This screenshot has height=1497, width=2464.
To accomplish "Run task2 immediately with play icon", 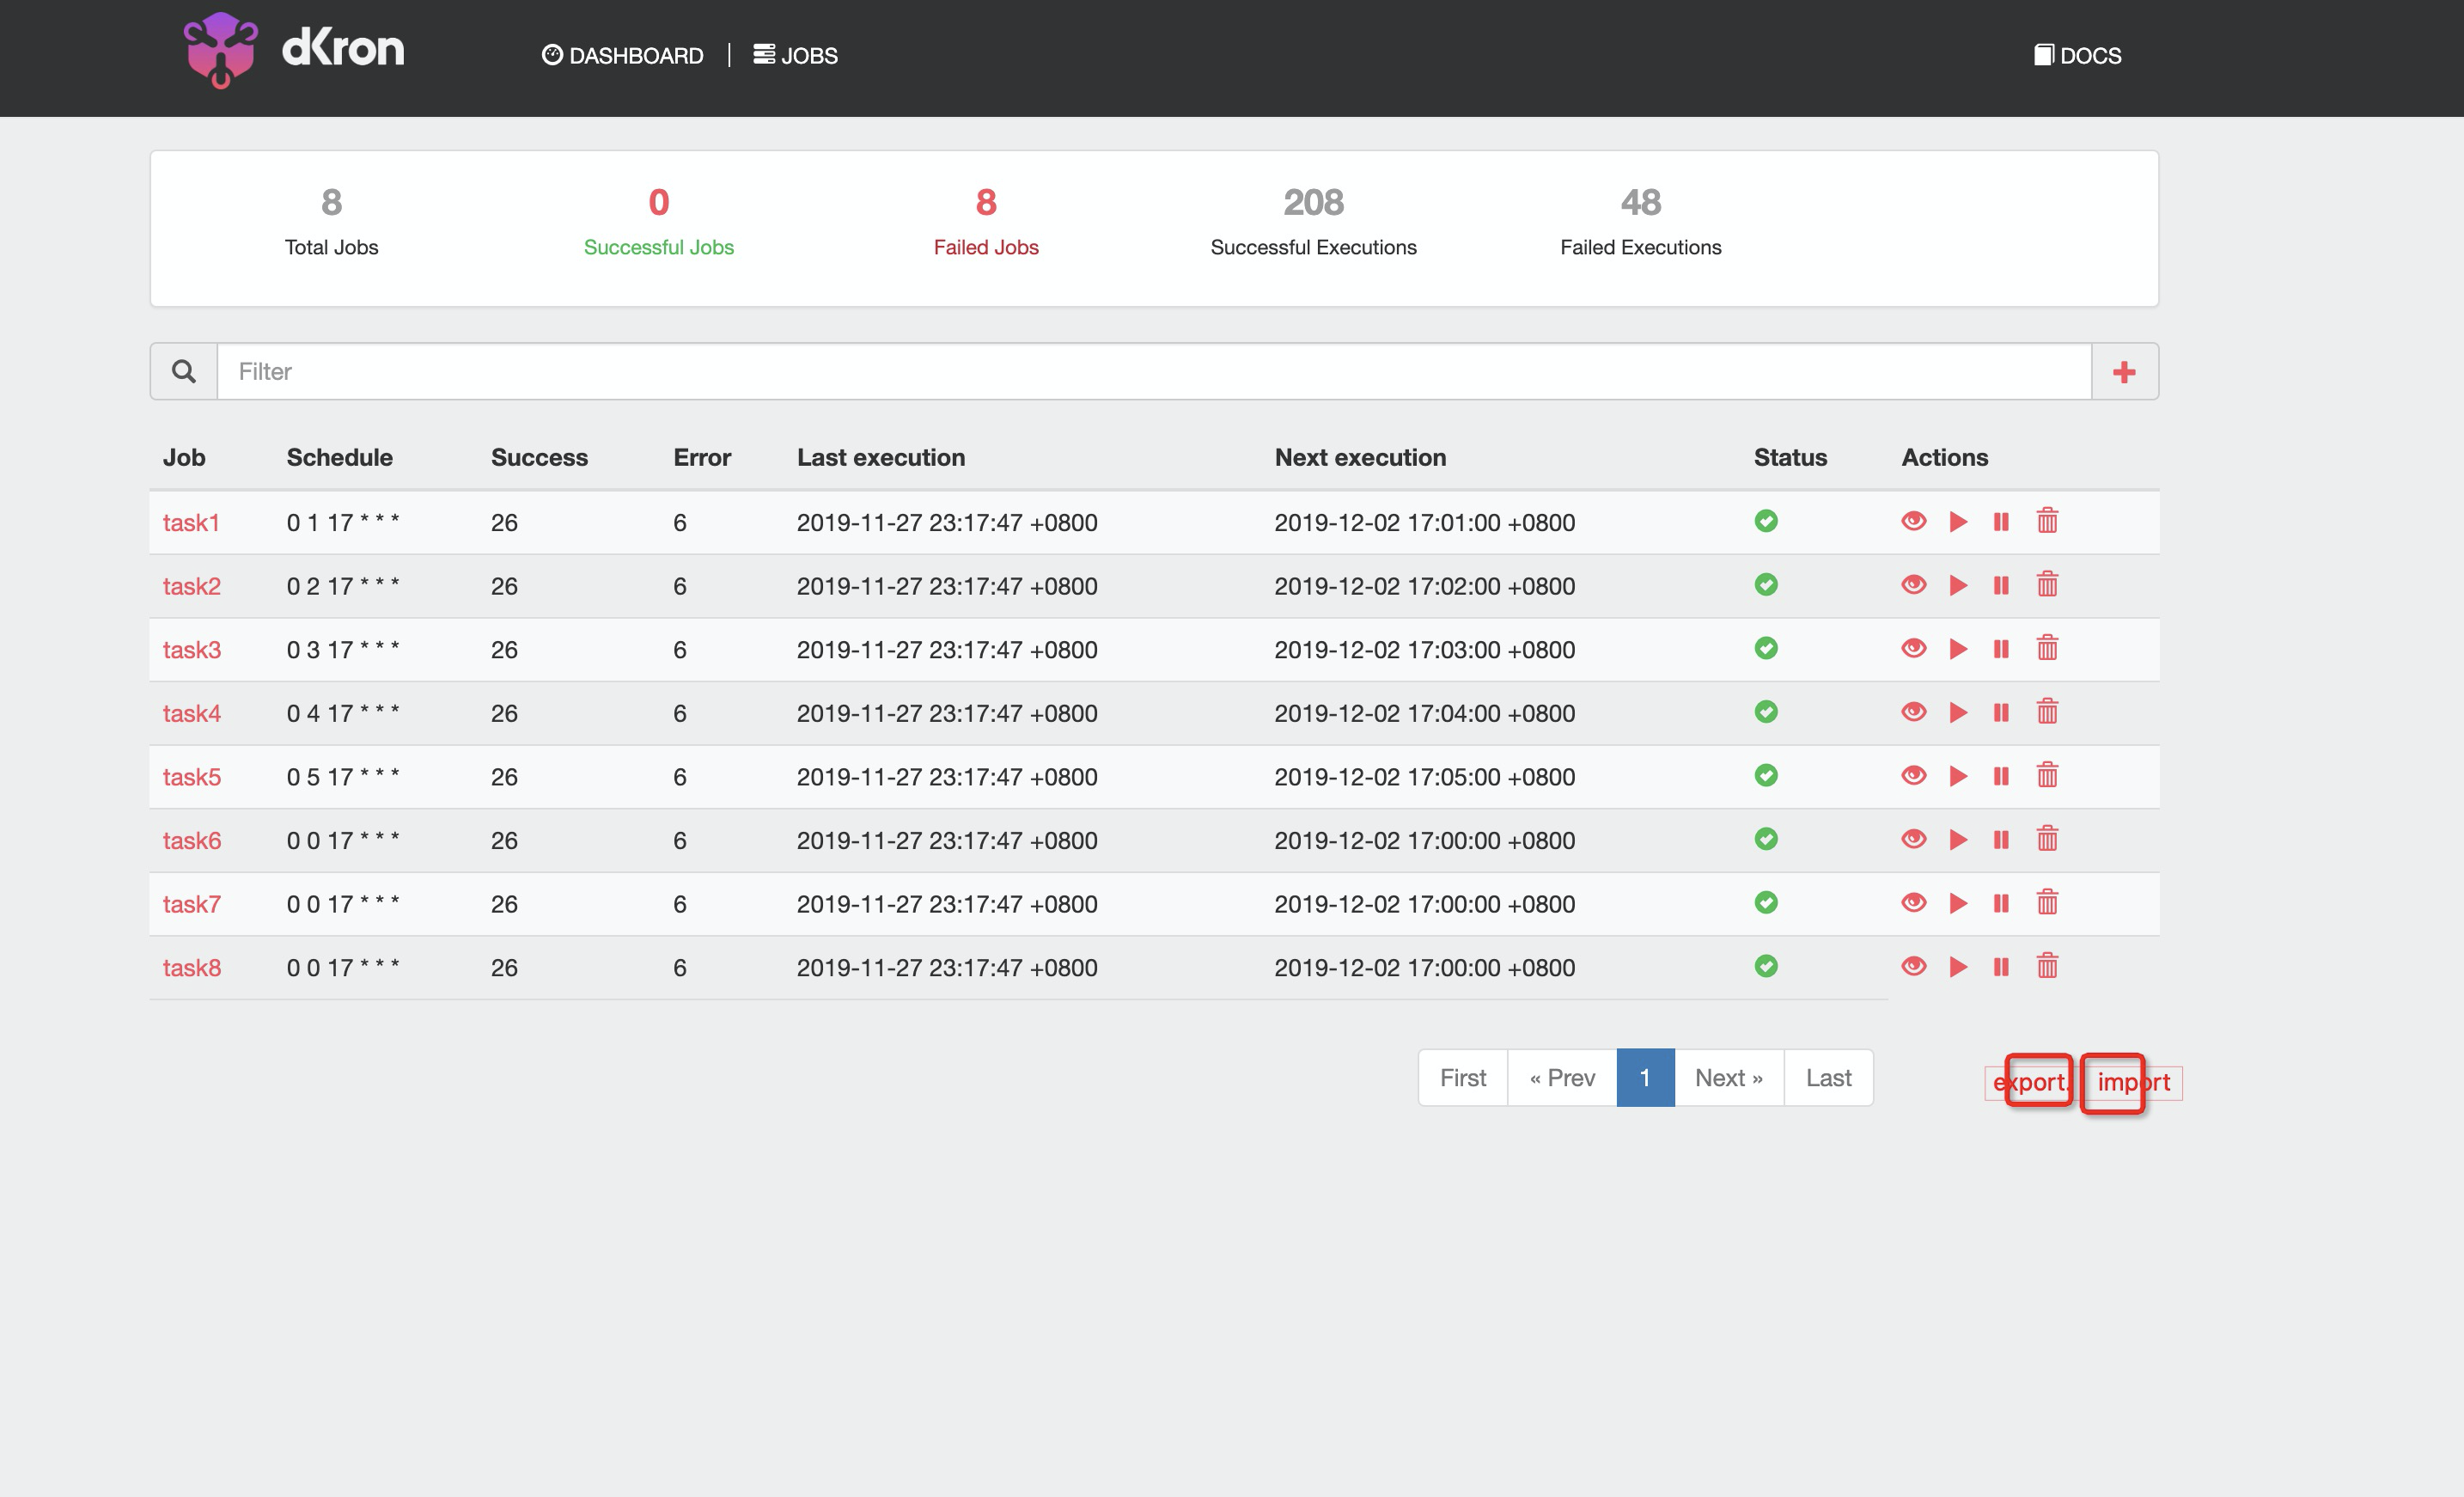I will click(1957, 586).
